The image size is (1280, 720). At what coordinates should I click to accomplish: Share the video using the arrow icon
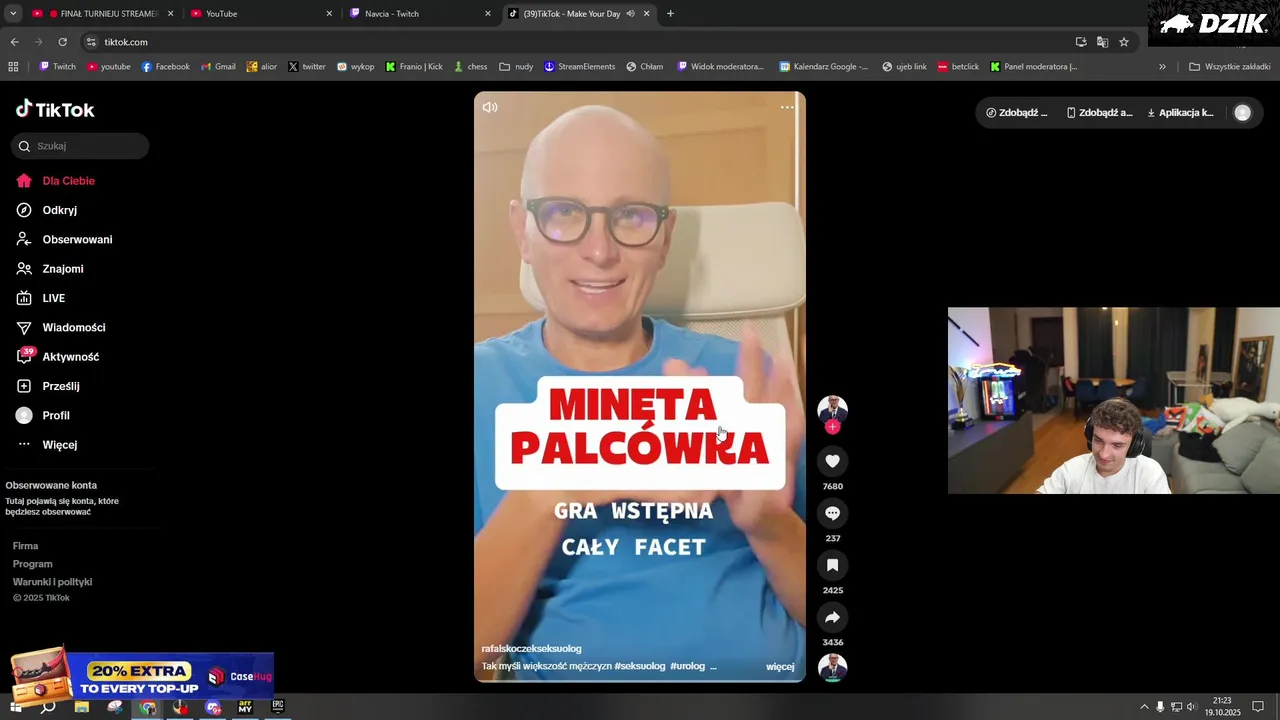coord(832,617)
